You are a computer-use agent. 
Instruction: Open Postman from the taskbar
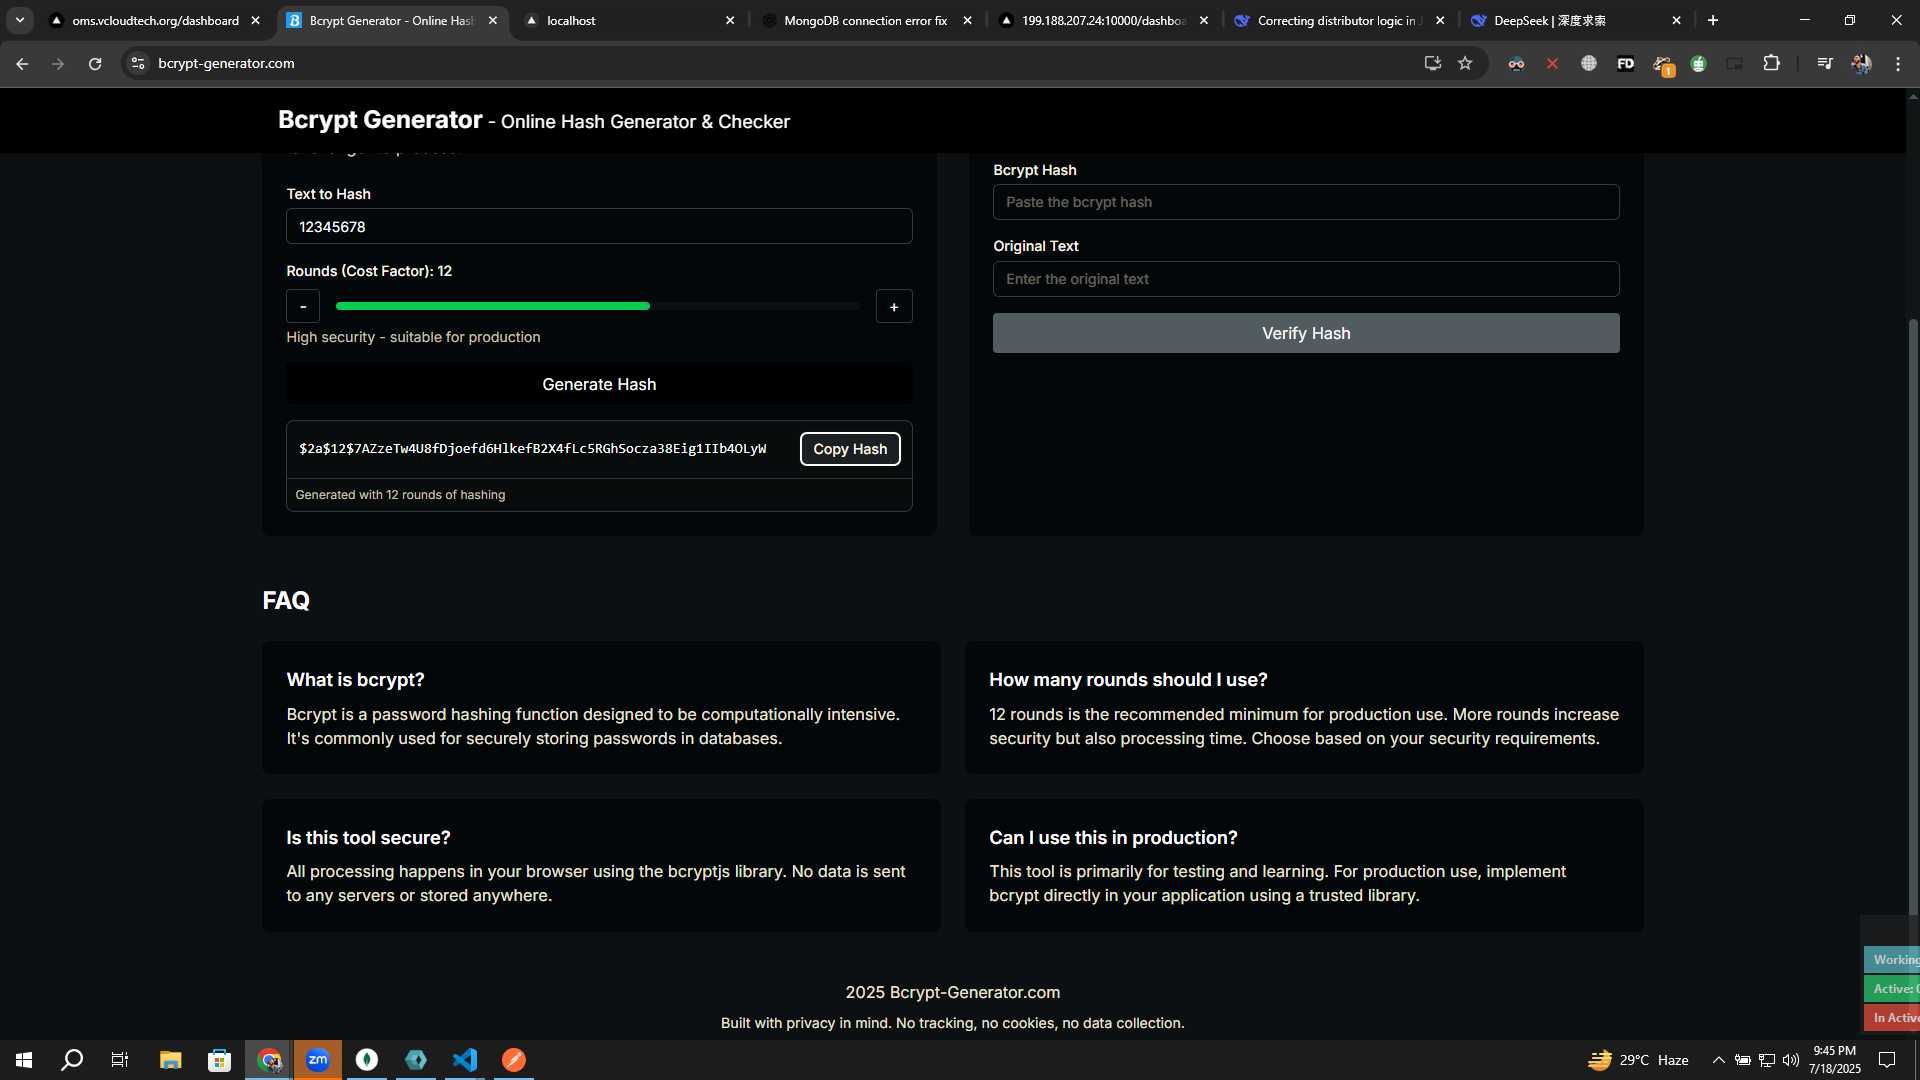click(x=514, y=1060)
